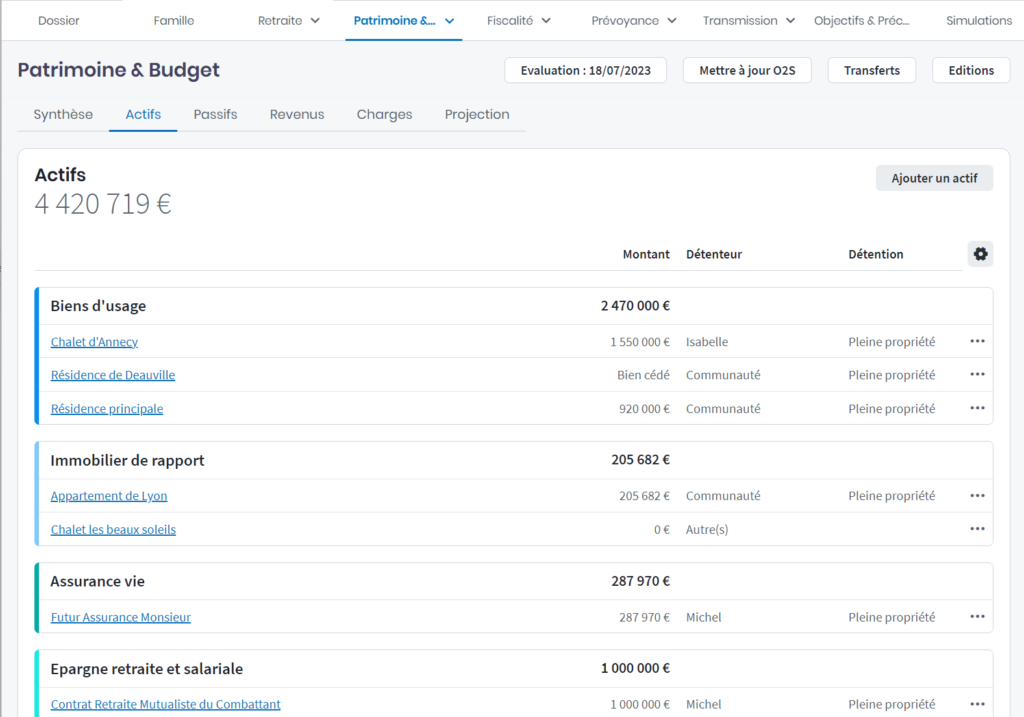The width and height of the screenshot is (1024, 717).
Task: Click the Ajouter un actif button
Action: point(934,178)
